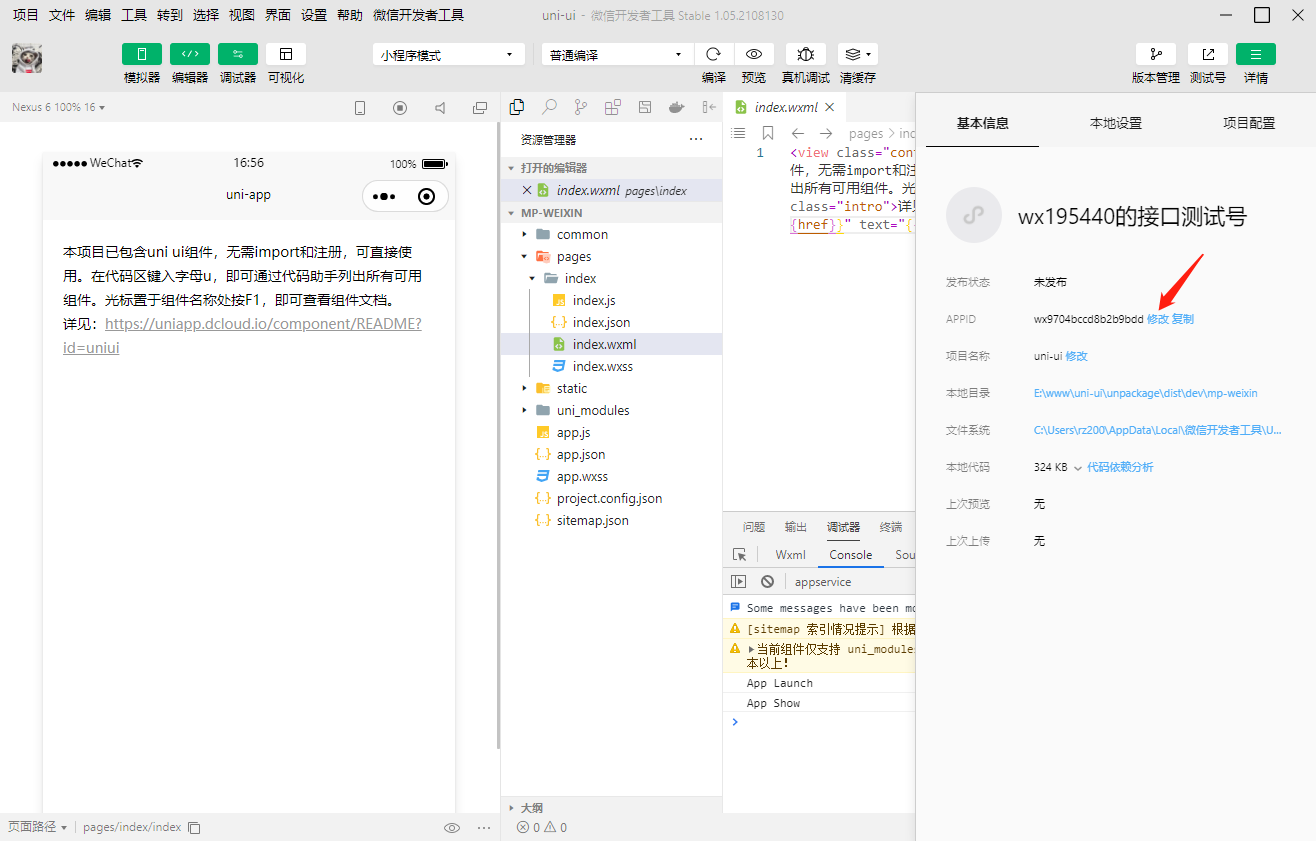Click the compile refresh icon

(x=714, y=54)
